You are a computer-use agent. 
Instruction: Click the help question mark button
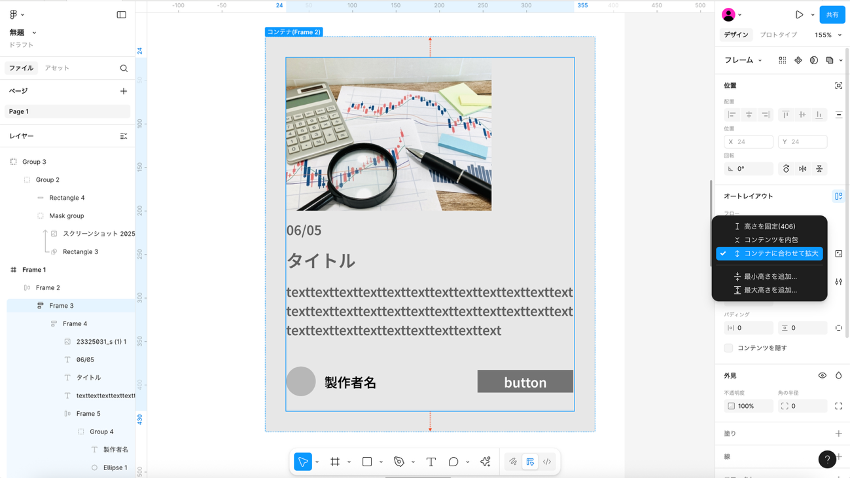827,459
